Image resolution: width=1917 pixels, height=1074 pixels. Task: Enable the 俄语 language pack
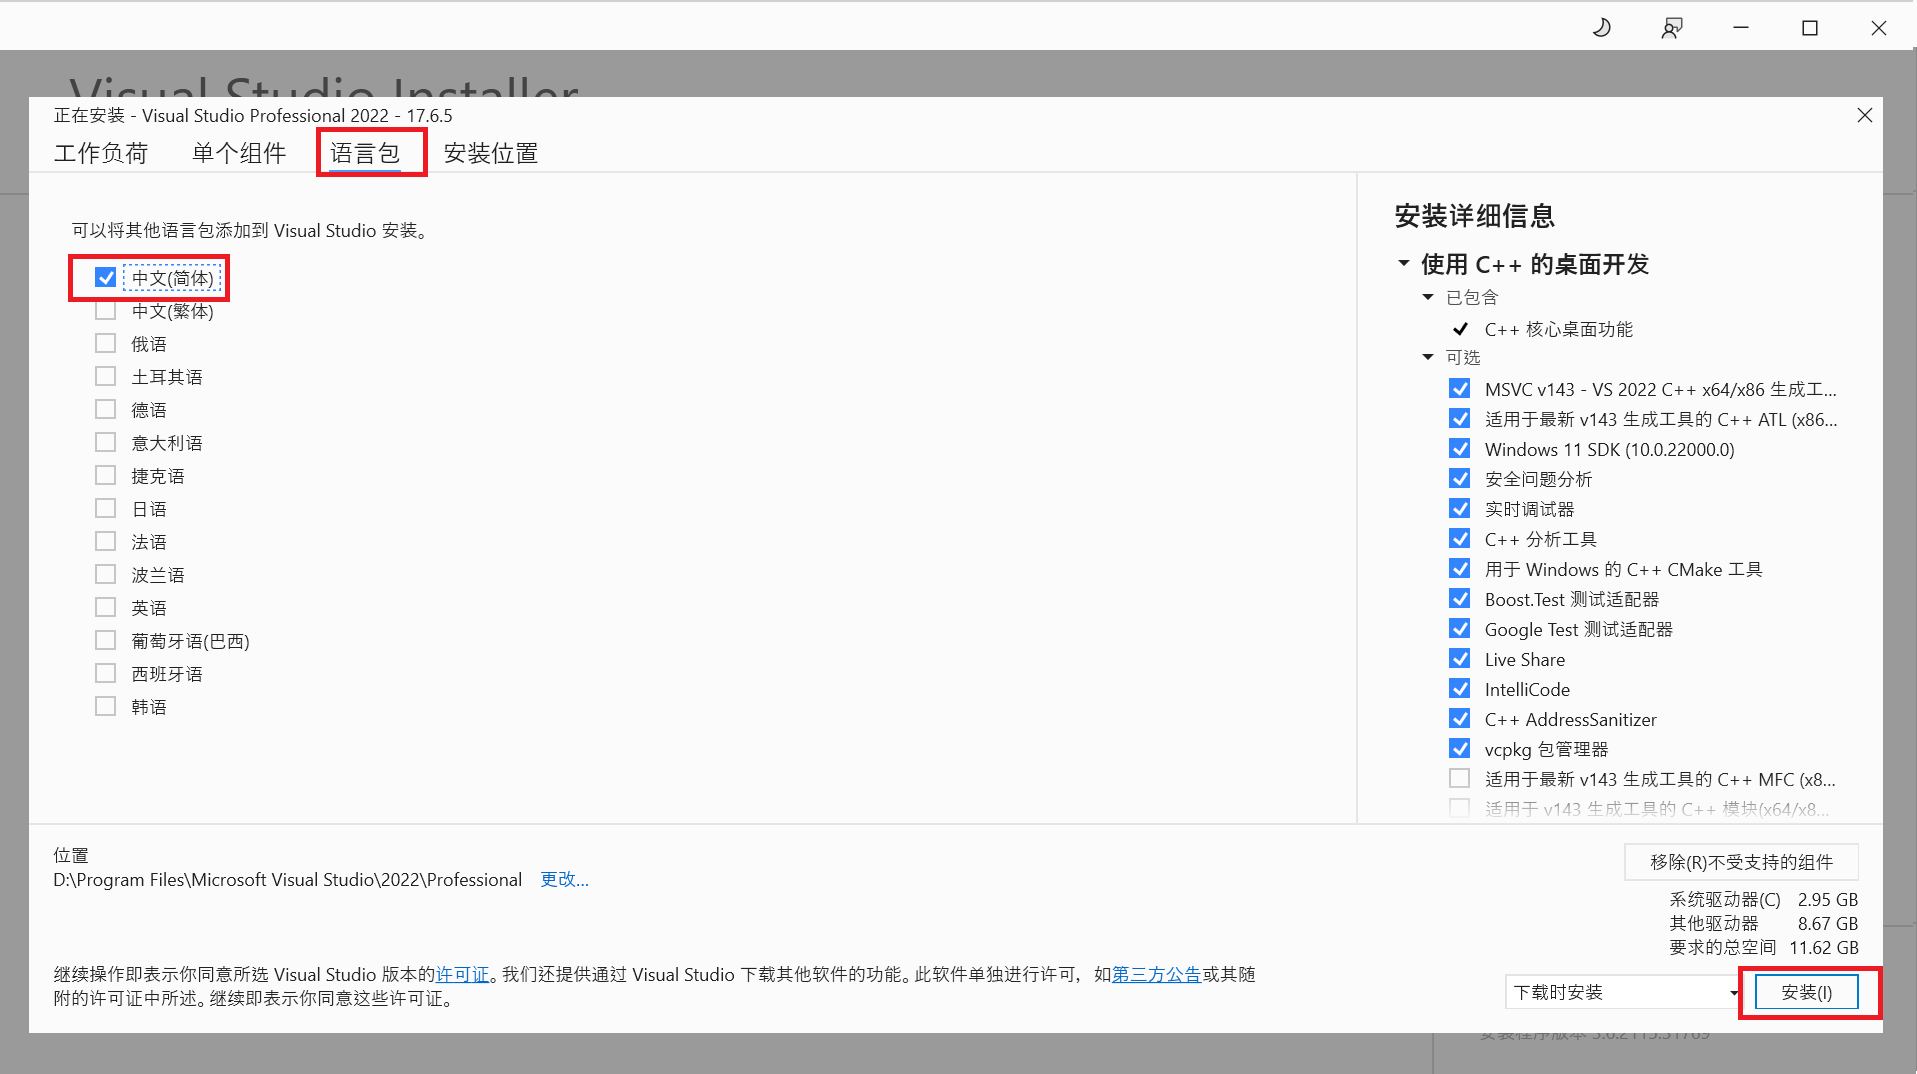point(105,344)
